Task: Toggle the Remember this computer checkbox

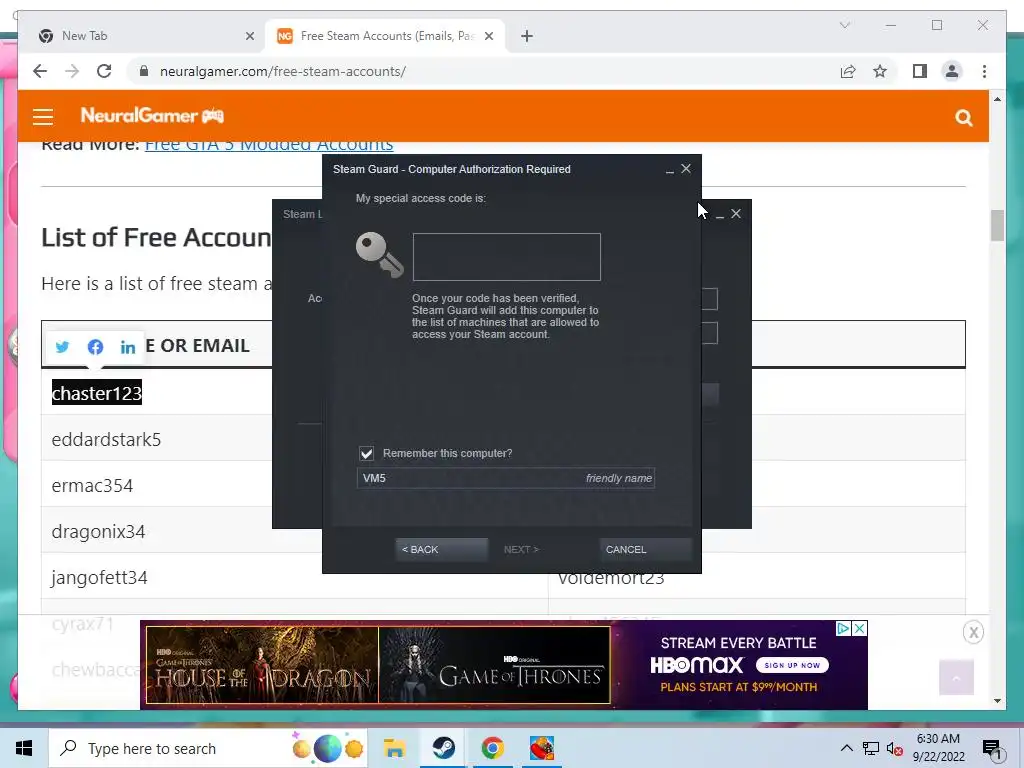Action: tap(366, 453)
